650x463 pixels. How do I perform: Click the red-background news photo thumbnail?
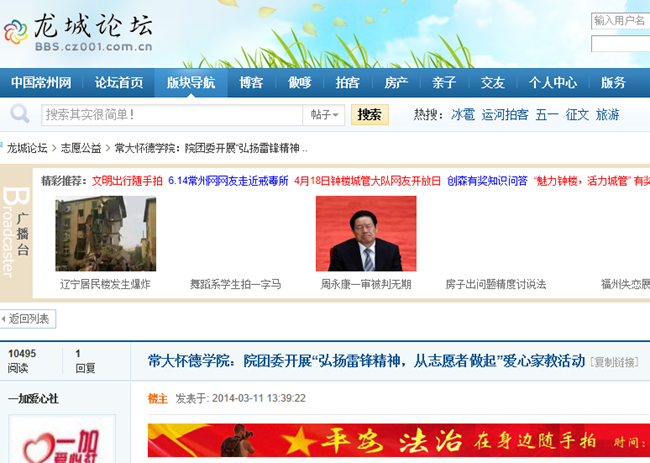point(366,233)
